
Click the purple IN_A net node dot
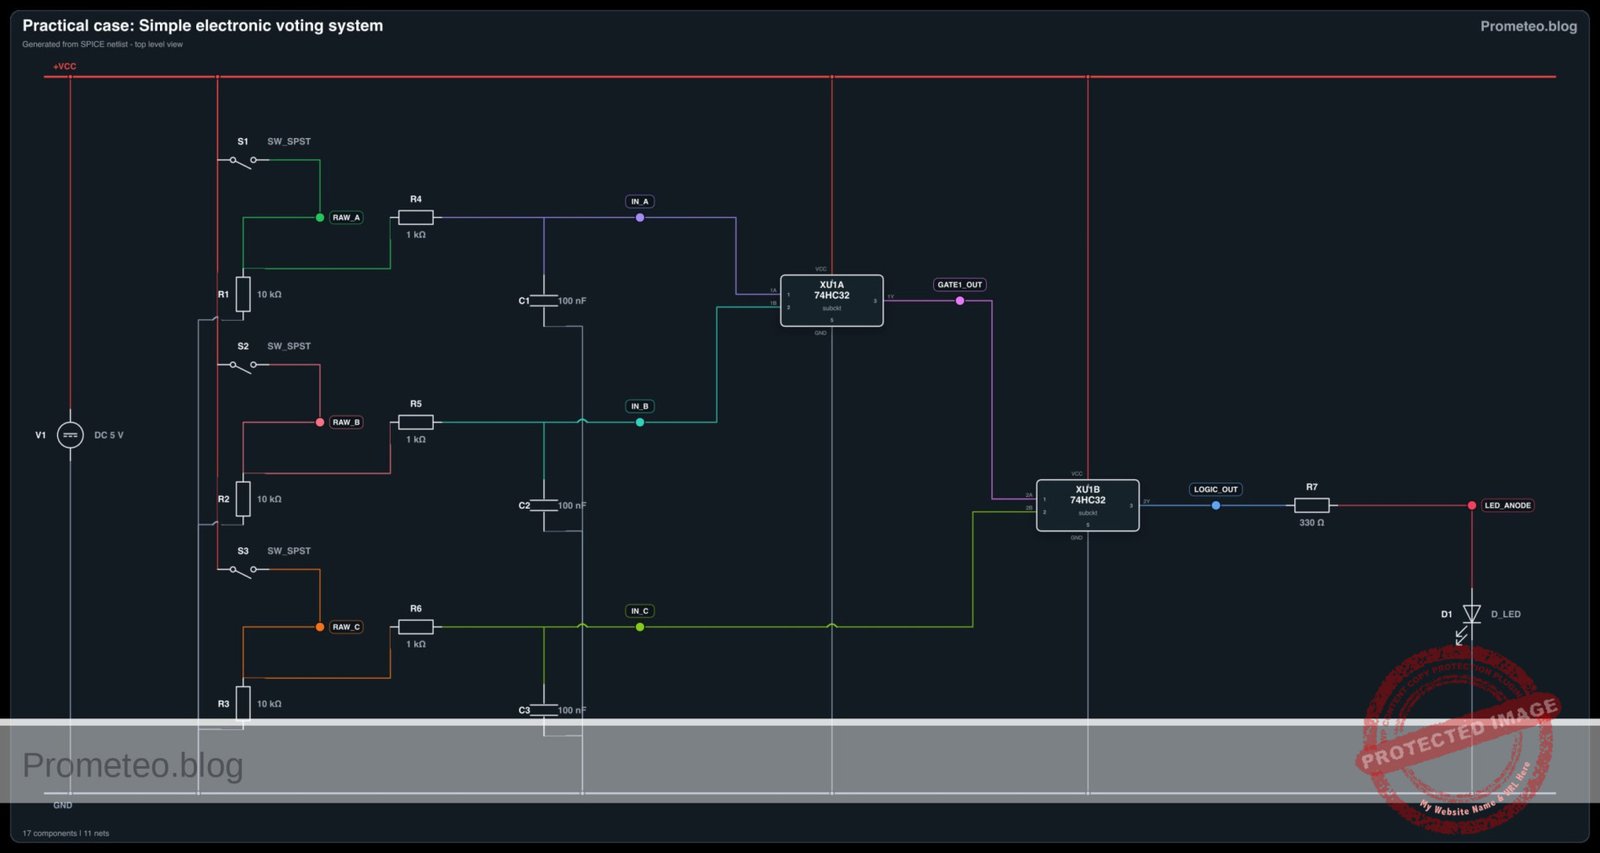[640, 217]
